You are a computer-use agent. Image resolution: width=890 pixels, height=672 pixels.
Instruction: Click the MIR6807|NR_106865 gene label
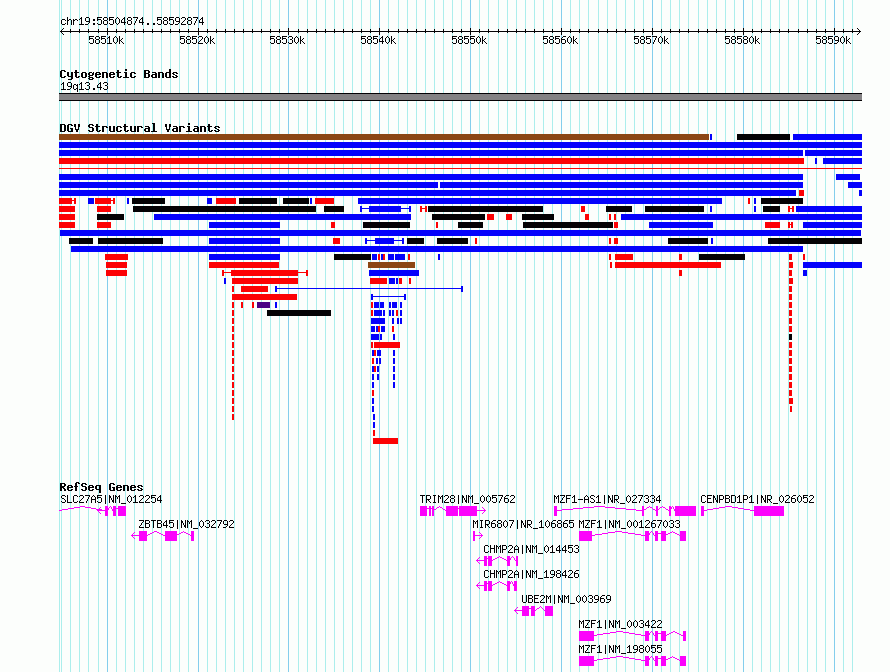[523, 524]
